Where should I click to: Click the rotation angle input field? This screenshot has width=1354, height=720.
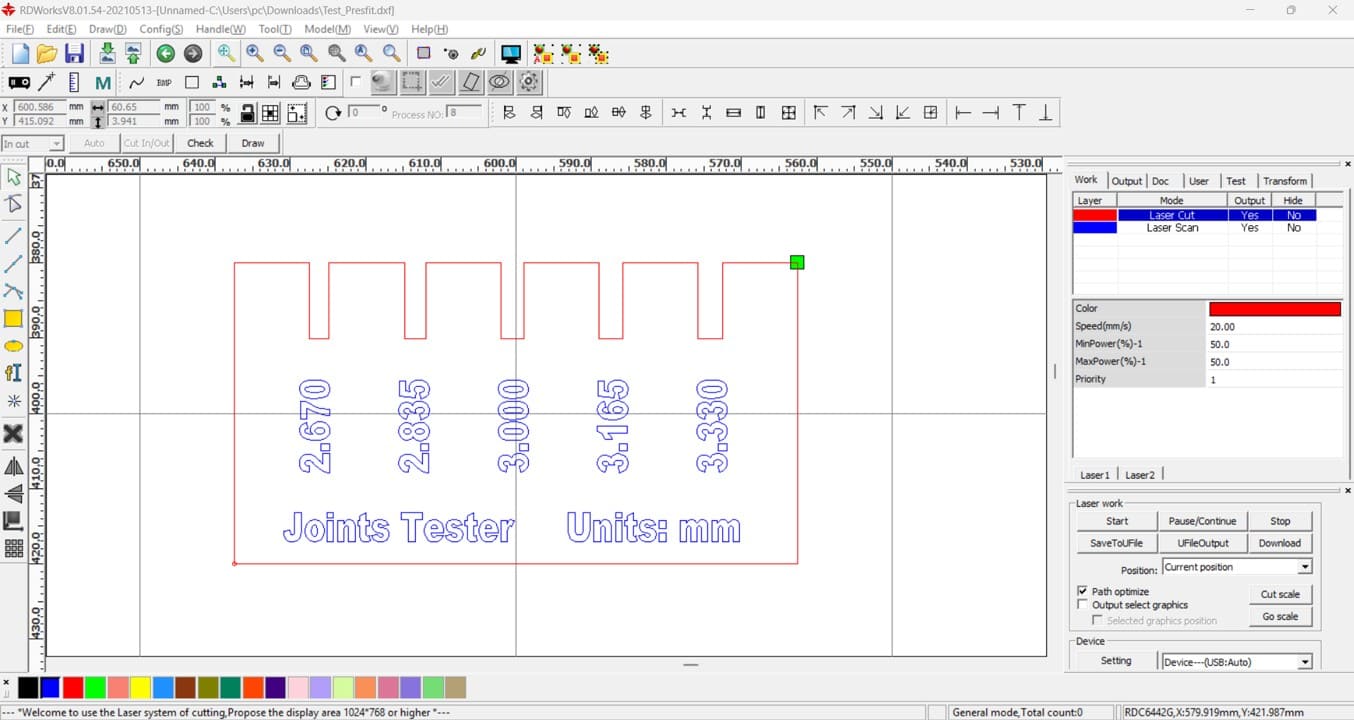coord(366,113)
